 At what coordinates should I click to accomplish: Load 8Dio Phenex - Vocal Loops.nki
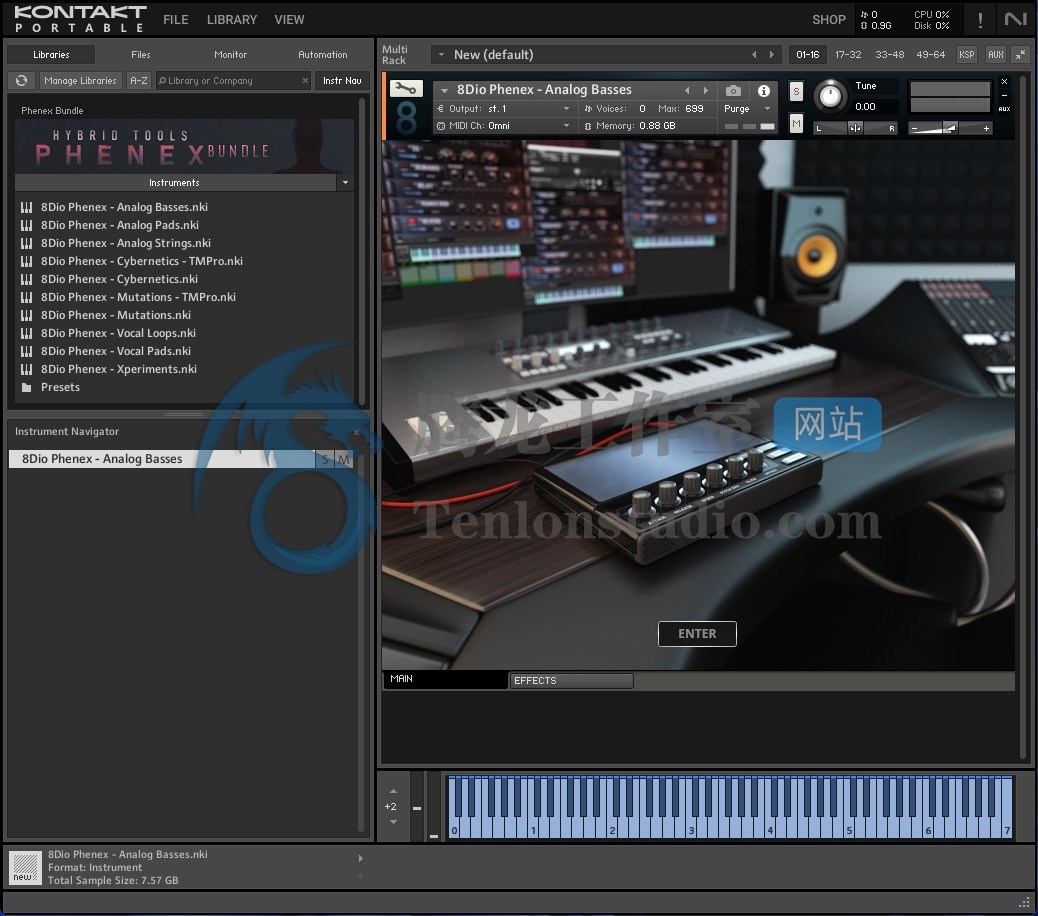pos(118,333)
